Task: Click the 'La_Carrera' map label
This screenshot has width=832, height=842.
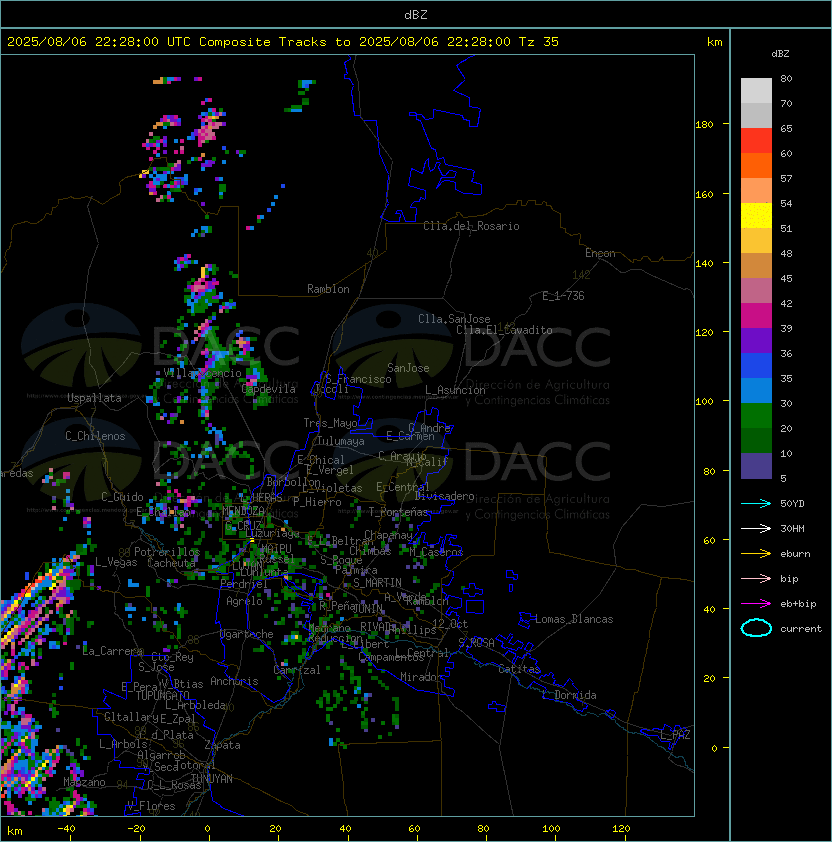Action: tap(113, 651)
